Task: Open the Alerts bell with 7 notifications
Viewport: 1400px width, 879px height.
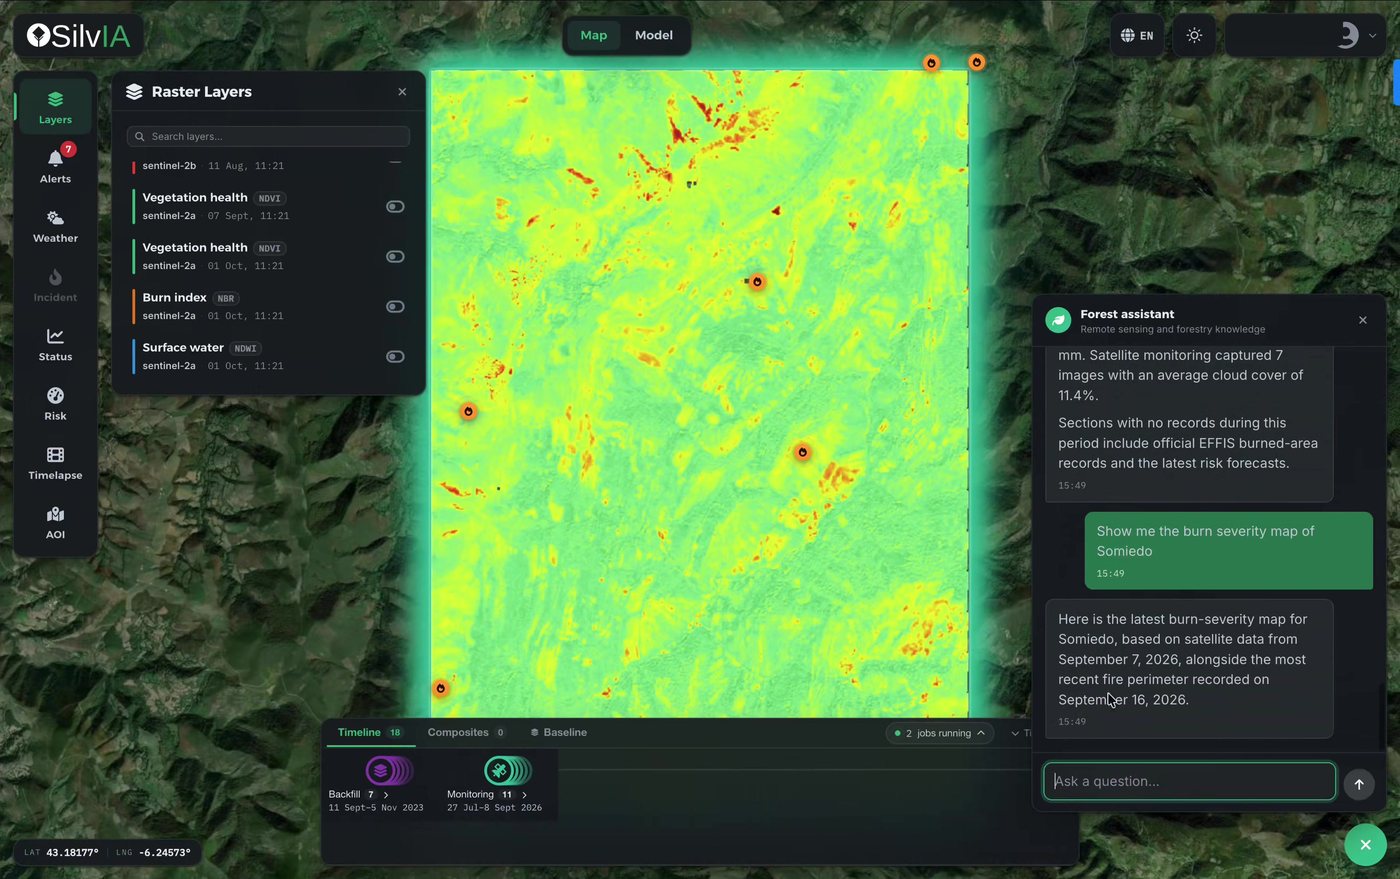Action: [x=55, y=166]
